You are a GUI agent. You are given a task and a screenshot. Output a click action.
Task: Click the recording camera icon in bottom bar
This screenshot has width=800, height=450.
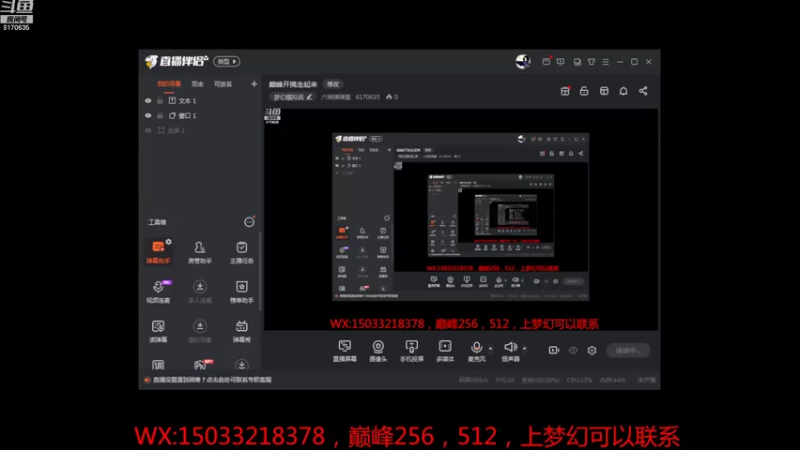[x=554, y=350]
